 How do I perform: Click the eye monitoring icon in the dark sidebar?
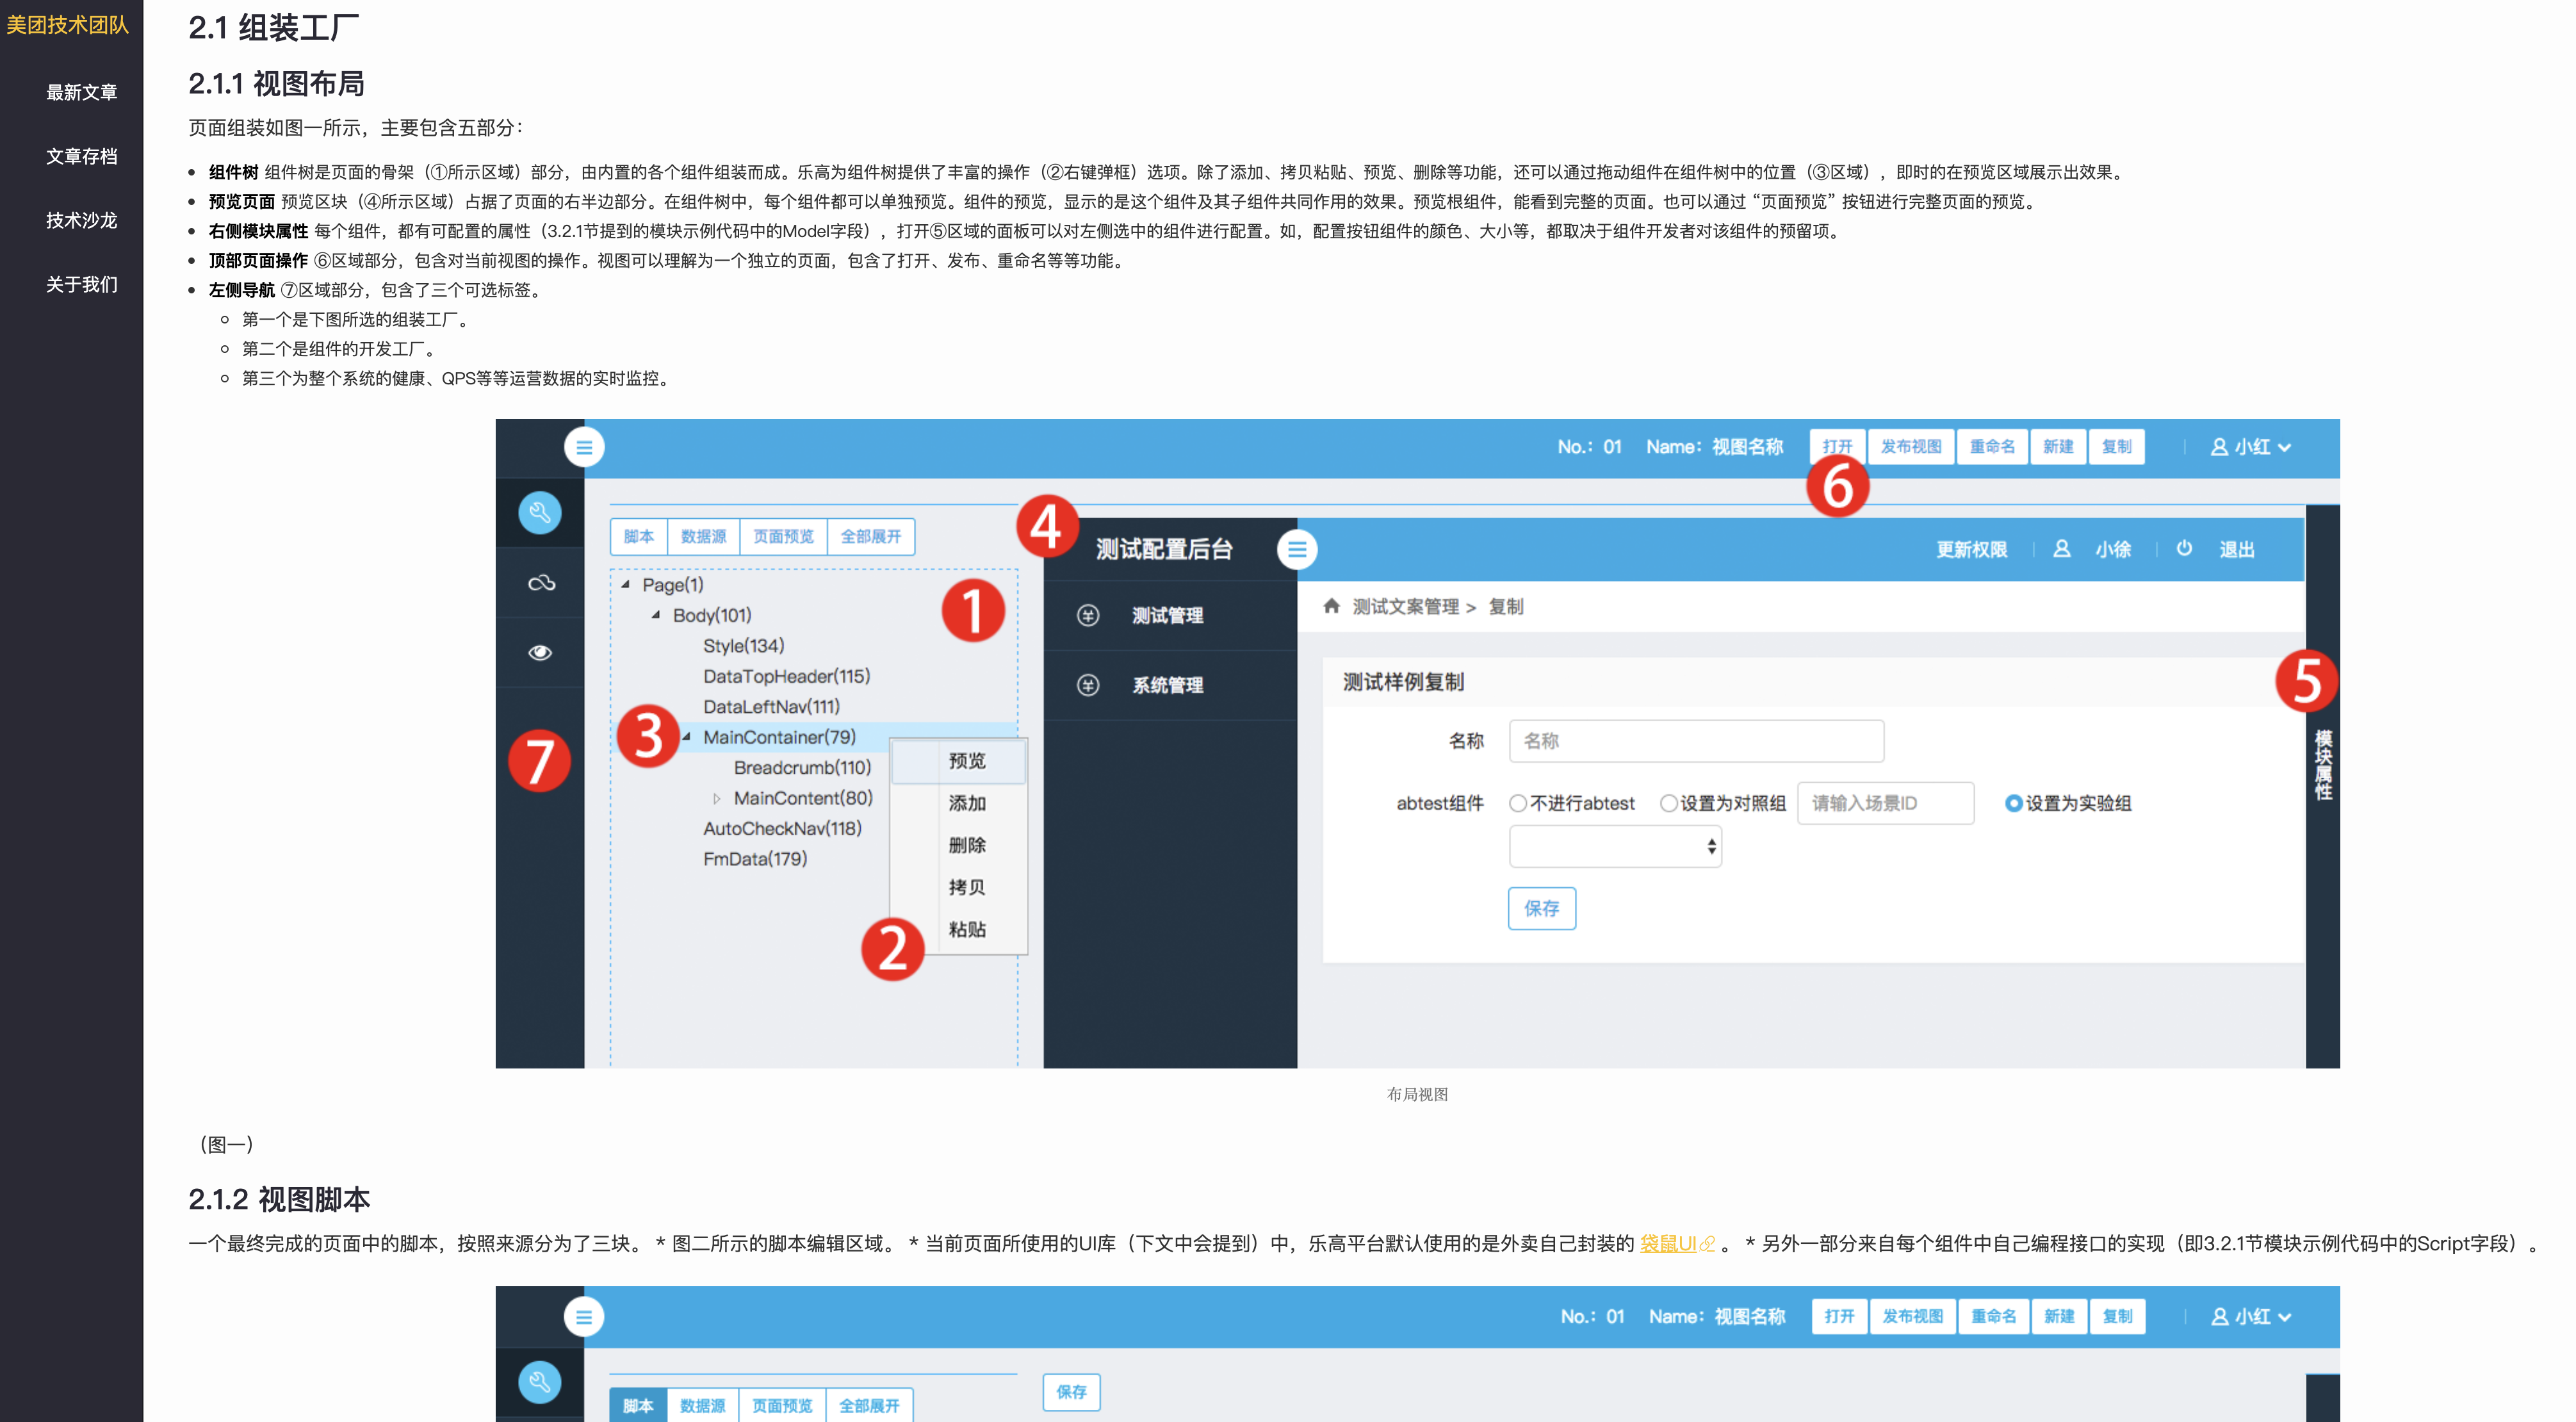click(x=540, y=652)
